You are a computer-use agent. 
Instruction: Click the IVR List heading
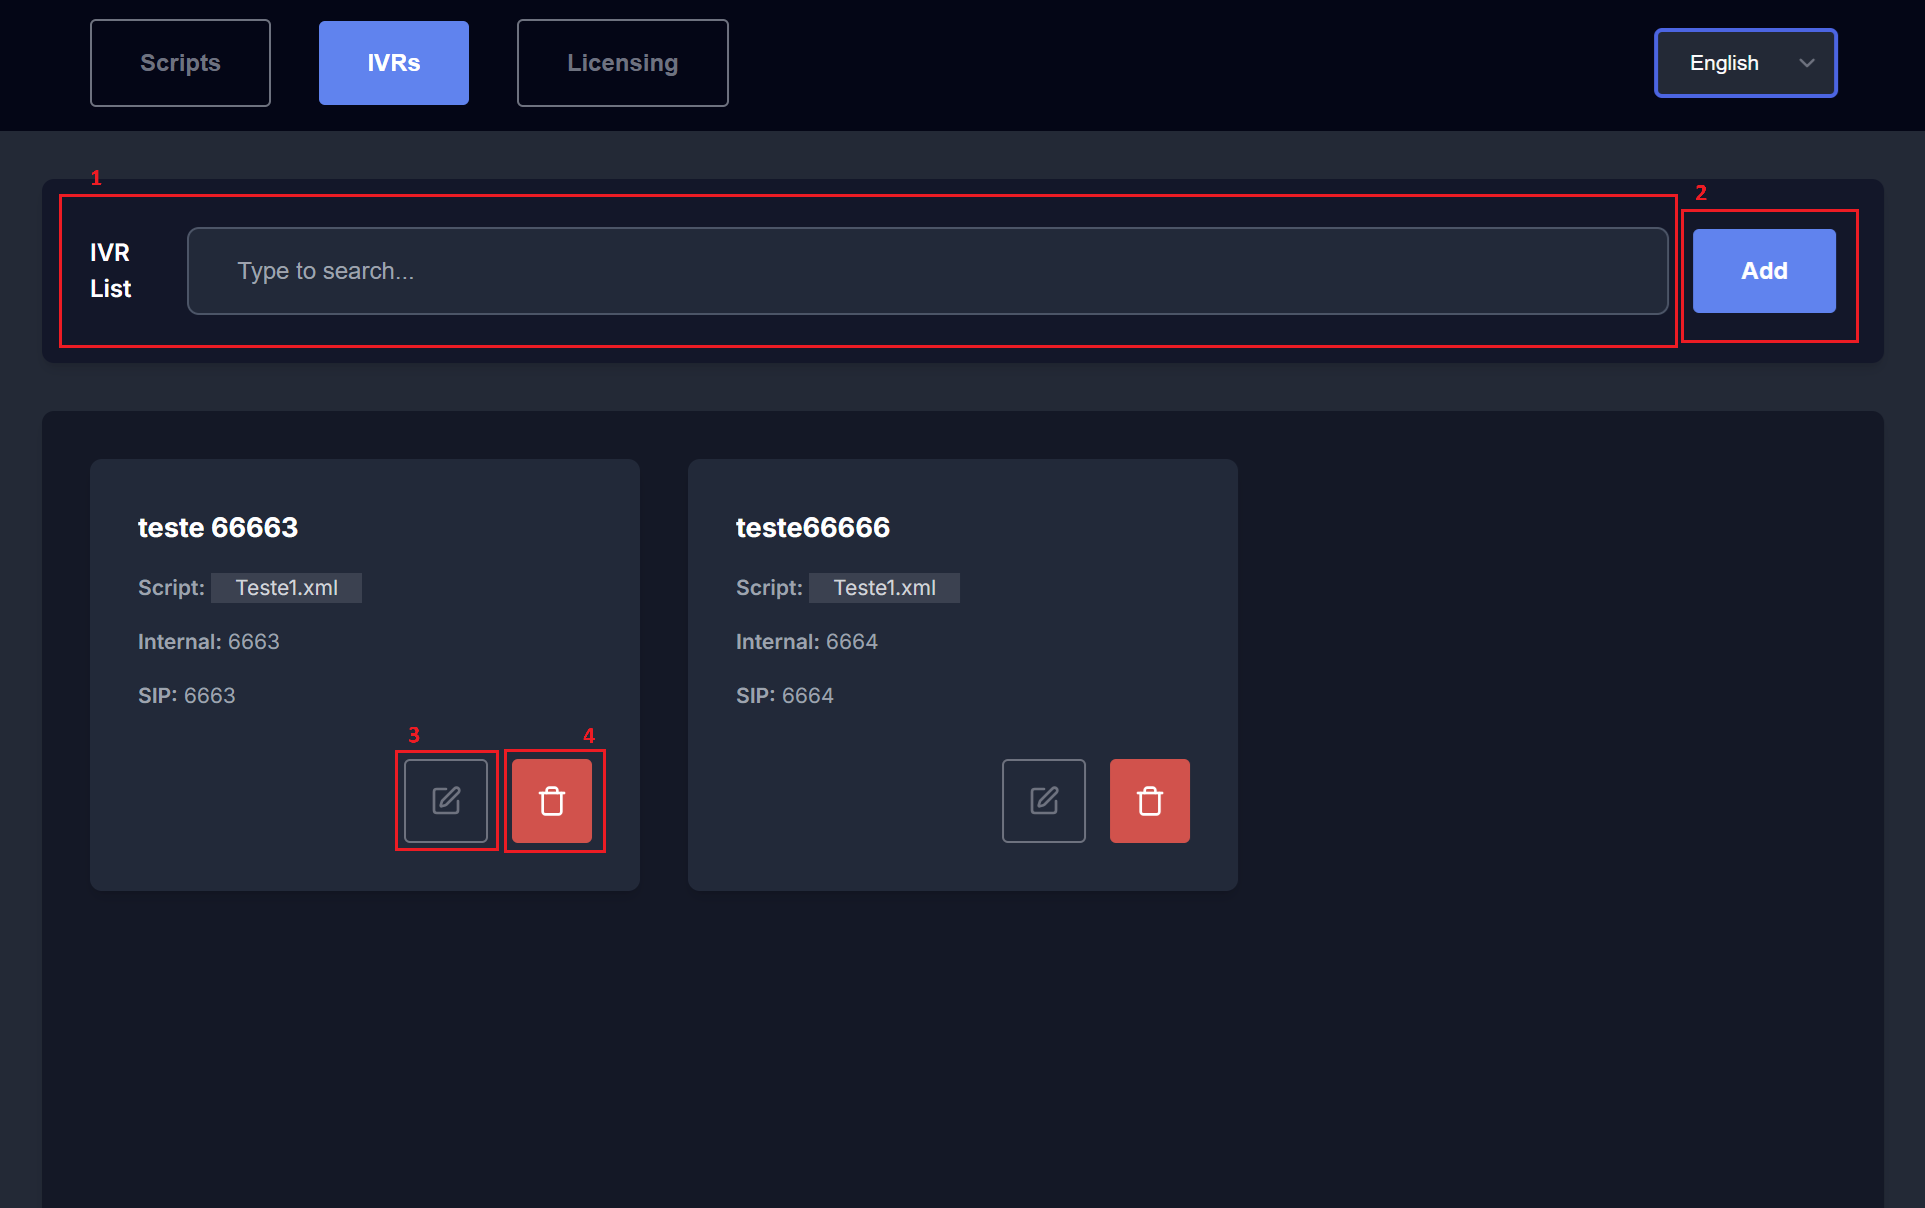point(110,270)
